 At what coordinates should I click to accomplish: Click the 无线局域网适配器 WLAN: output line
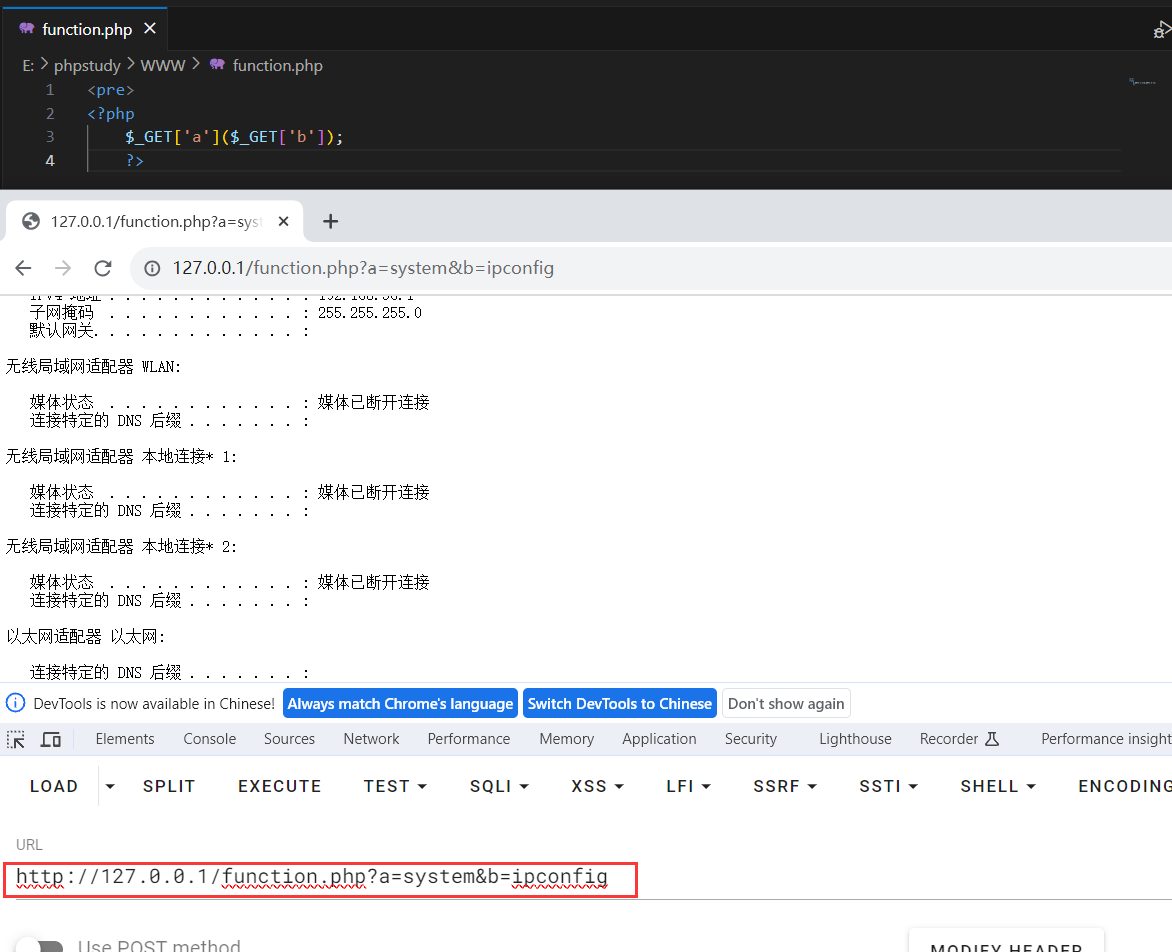click(93, 367)
